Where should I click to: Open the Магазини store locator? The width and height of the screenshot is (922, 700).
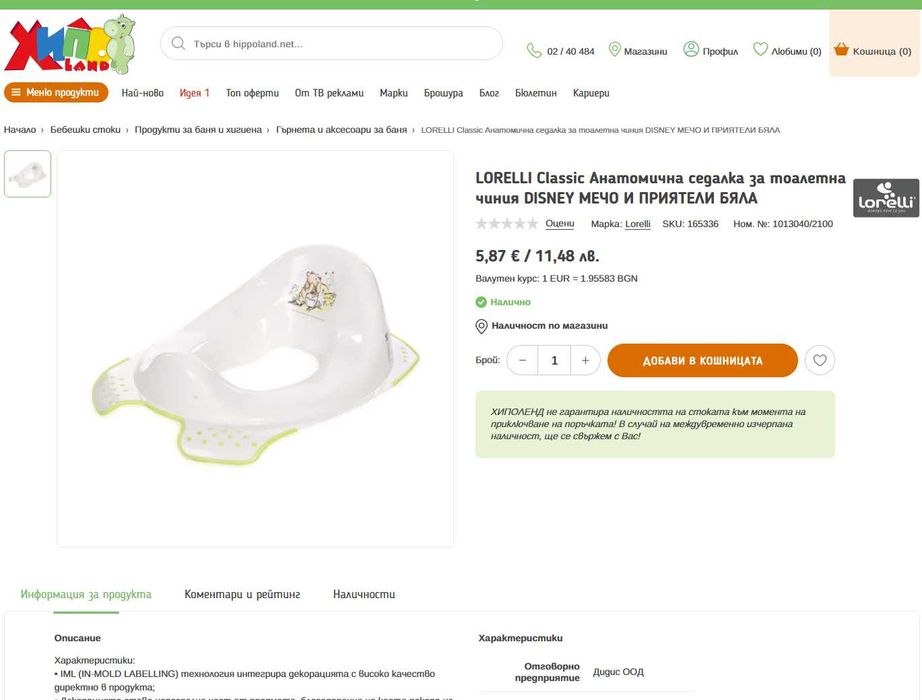point(638,51)
